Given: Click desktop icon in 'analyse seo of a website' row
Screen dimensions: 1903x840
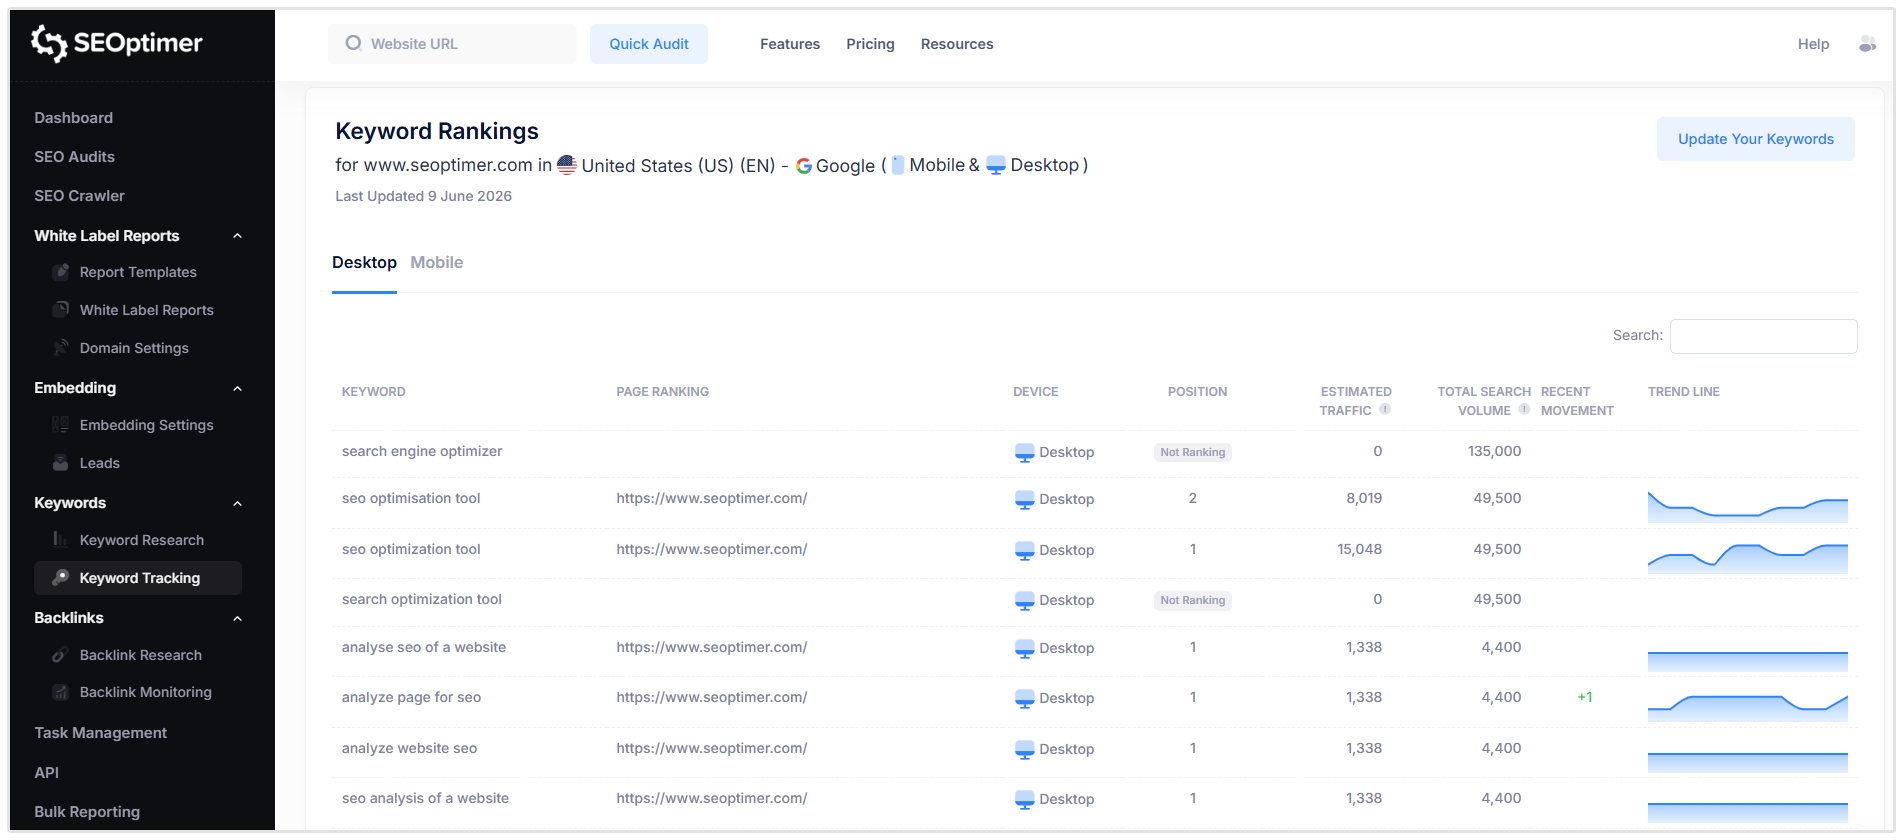Looking at the screenshot, I should point(1024,649).
